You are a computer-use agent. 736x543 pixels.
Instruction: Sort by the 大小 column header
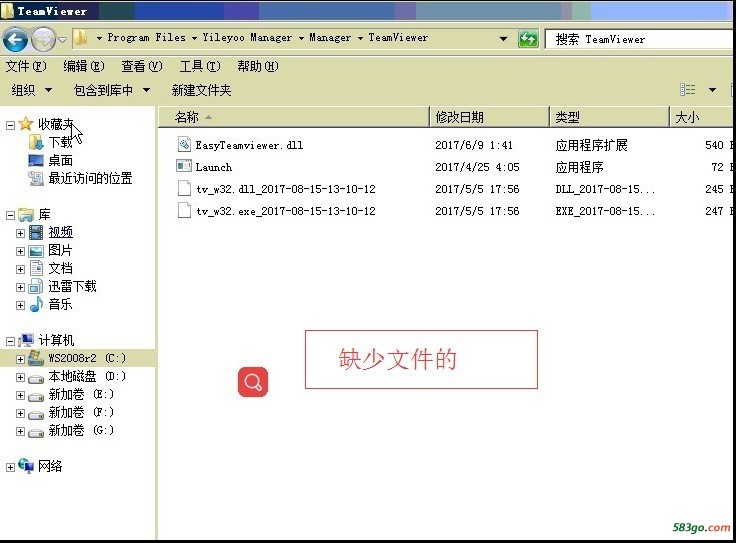coord(701,117)
